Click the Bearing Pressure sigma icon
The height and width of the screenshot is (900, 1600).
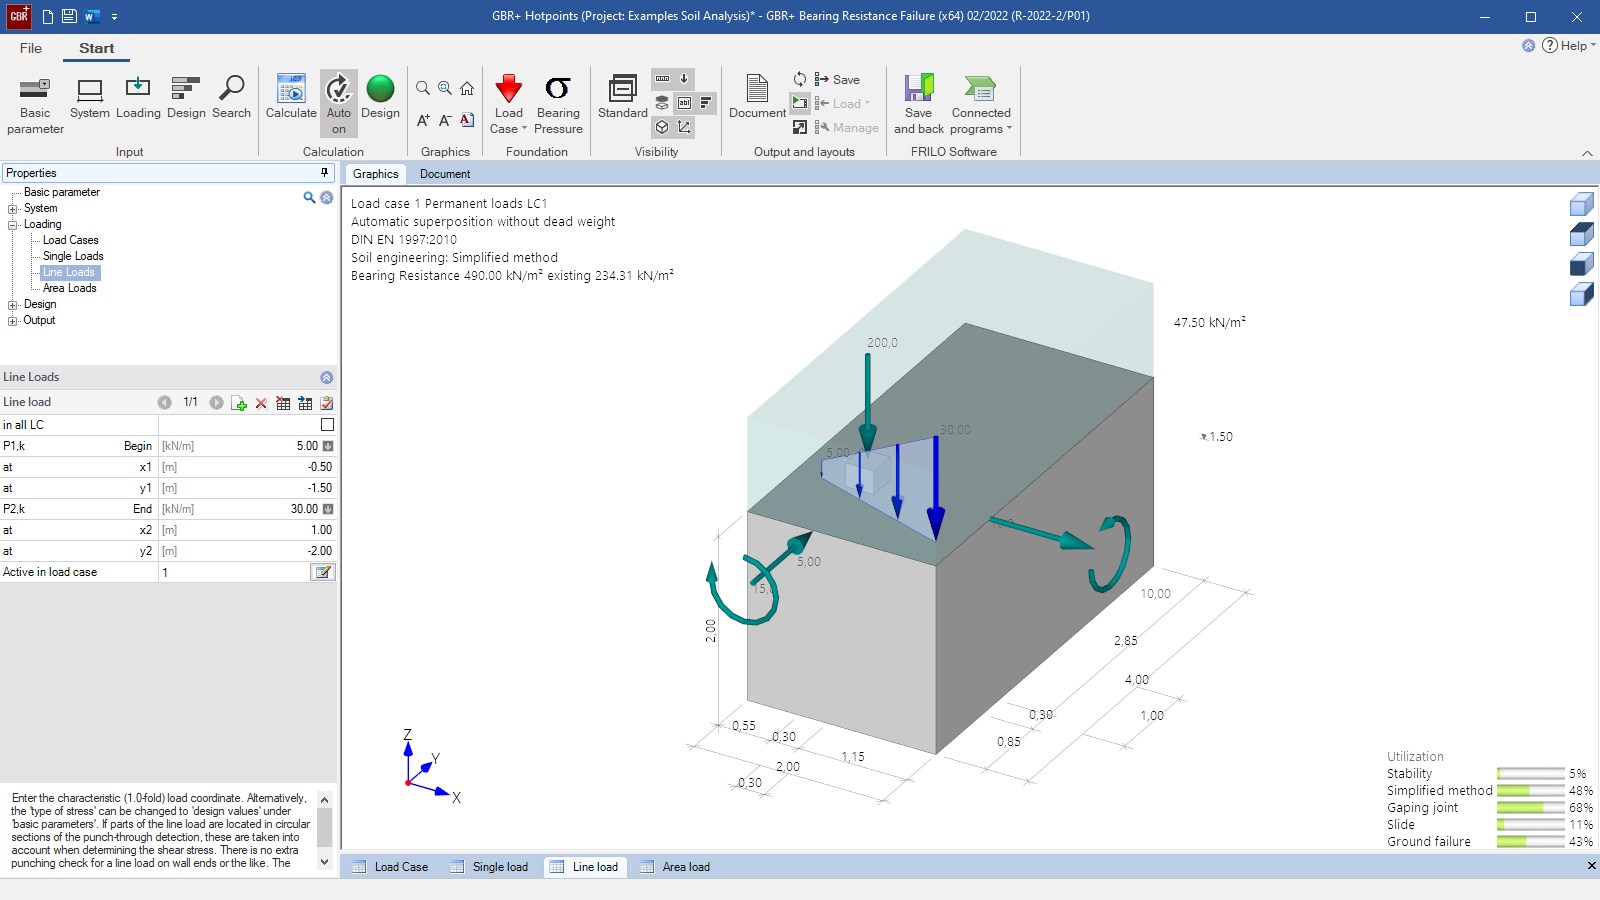[558, 104]
